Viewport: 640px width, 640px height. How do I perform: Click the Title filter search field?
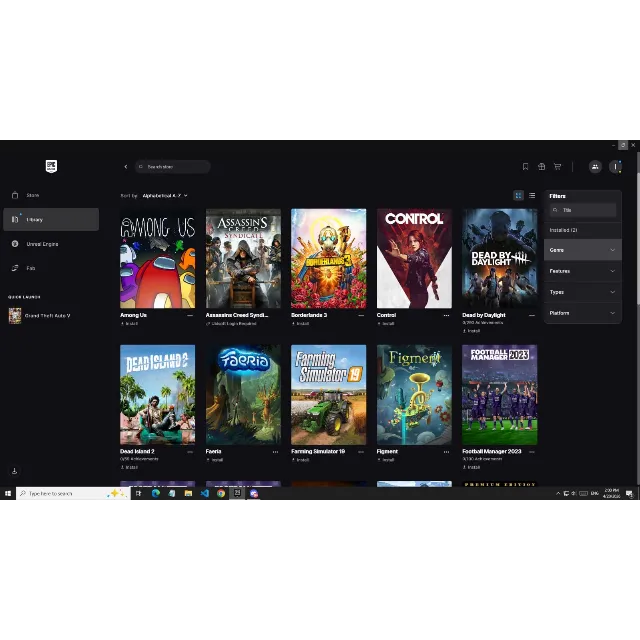pos(583,210)
